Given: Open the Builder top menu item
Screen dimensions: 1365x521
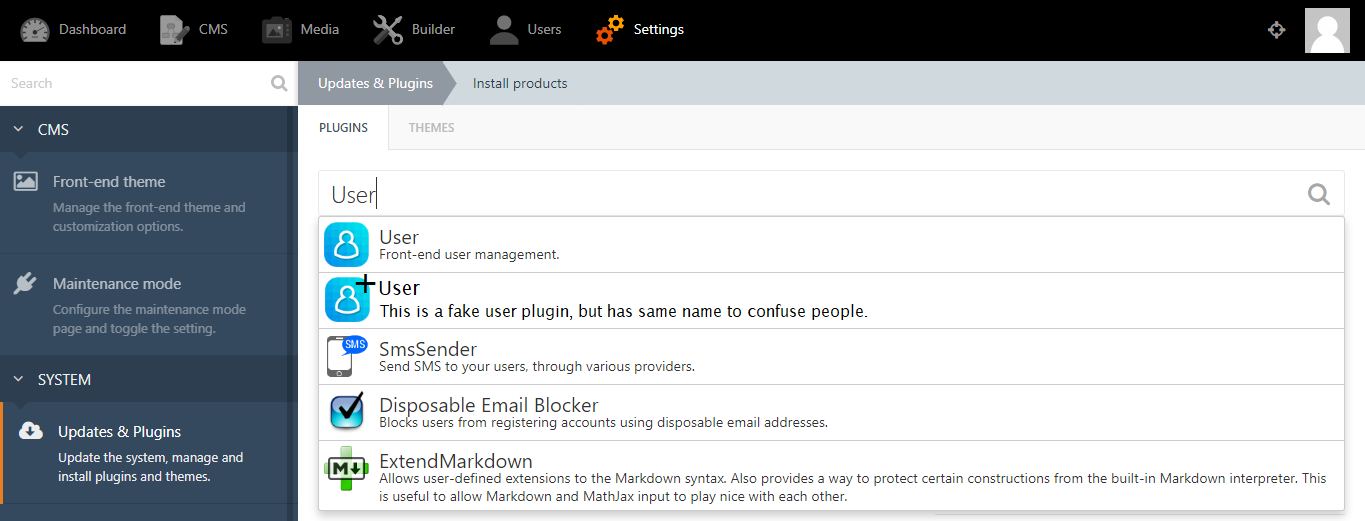Looking at the screenshot, I should (x=414, y=30).
